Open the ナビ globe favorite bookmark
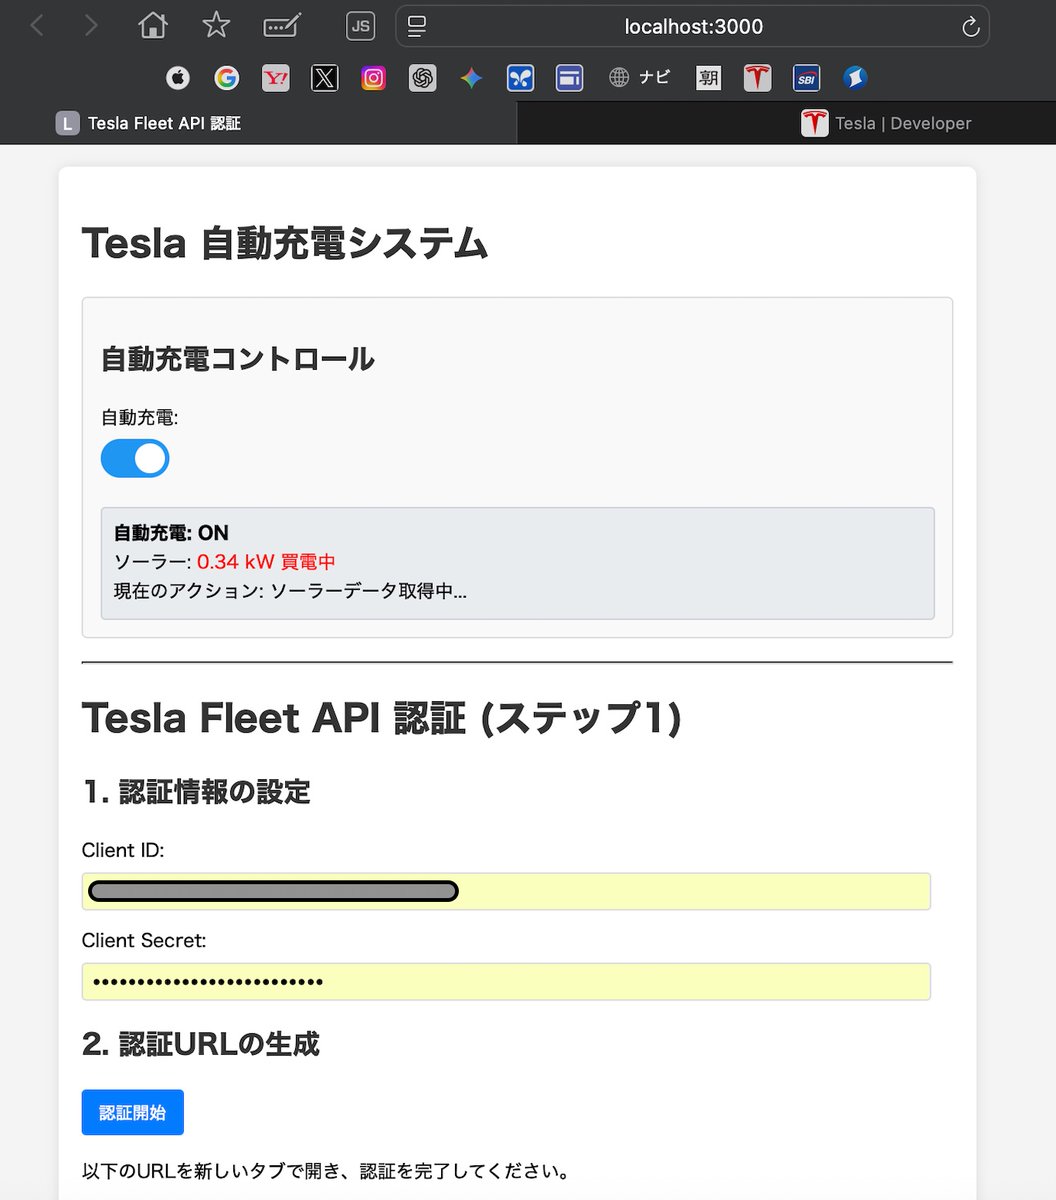The width and height of the screenshot is (1056, 1200). pyautogui.click(x=639, y=77)
